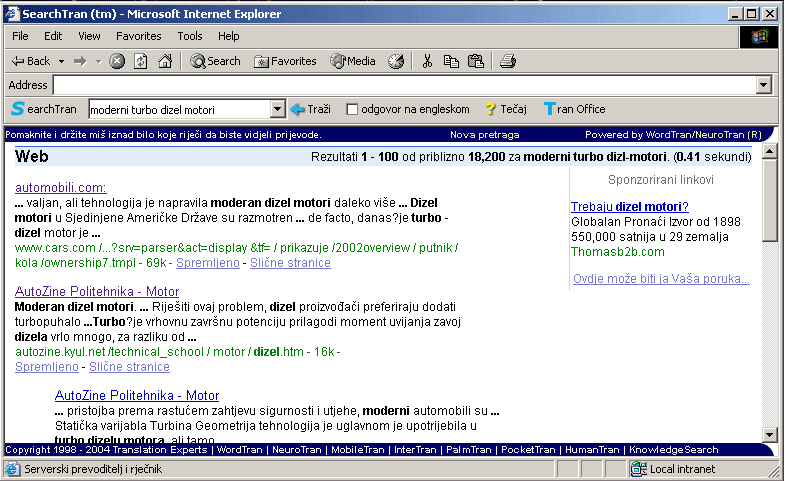Open the Trebaju dizel motori? sponsored link
The image size is (785, 481).
pyautogui.click(x=630, y=207)
